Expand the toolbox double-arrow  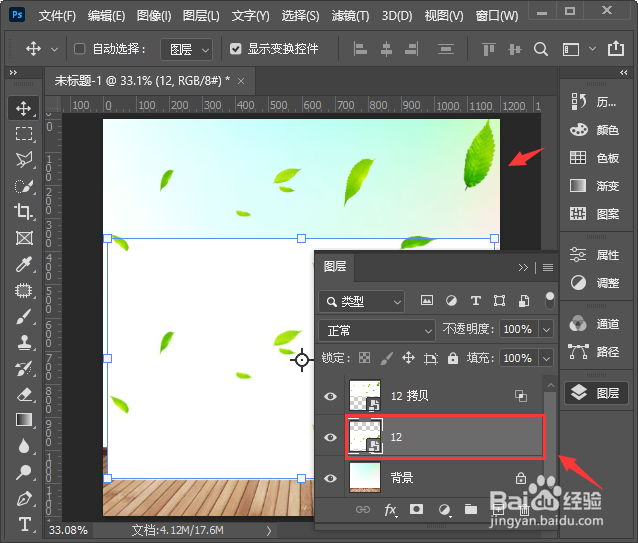tap(13, 72)
